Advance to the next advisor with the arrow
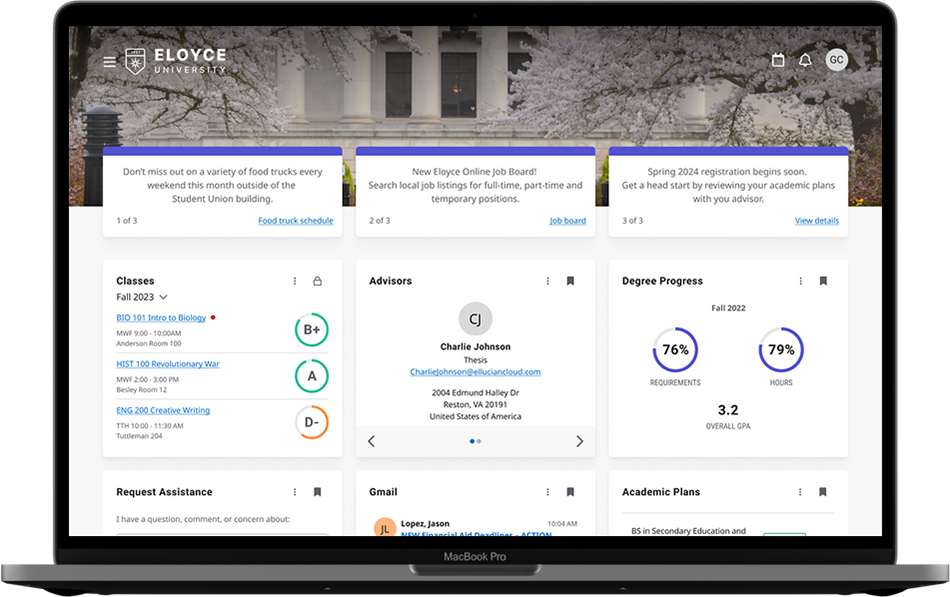This screenshot has width=950, height=597. 579,440
